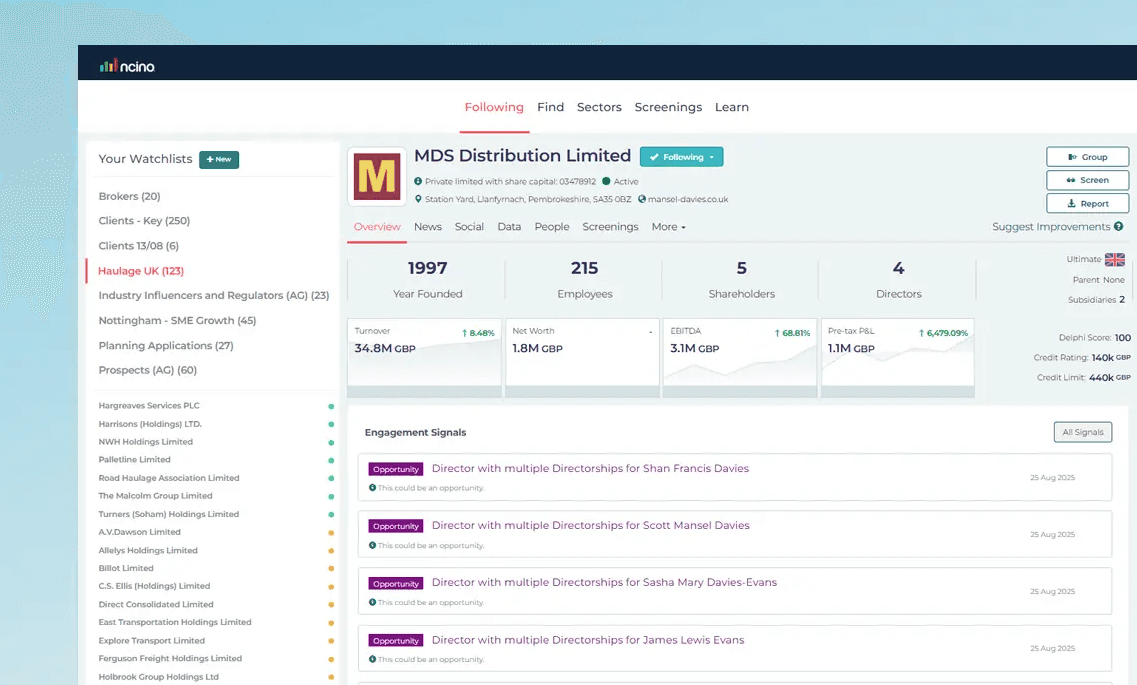Click the binoculars icon on the Screen button
The image size is (1137, 685).
coord(1071,180)
